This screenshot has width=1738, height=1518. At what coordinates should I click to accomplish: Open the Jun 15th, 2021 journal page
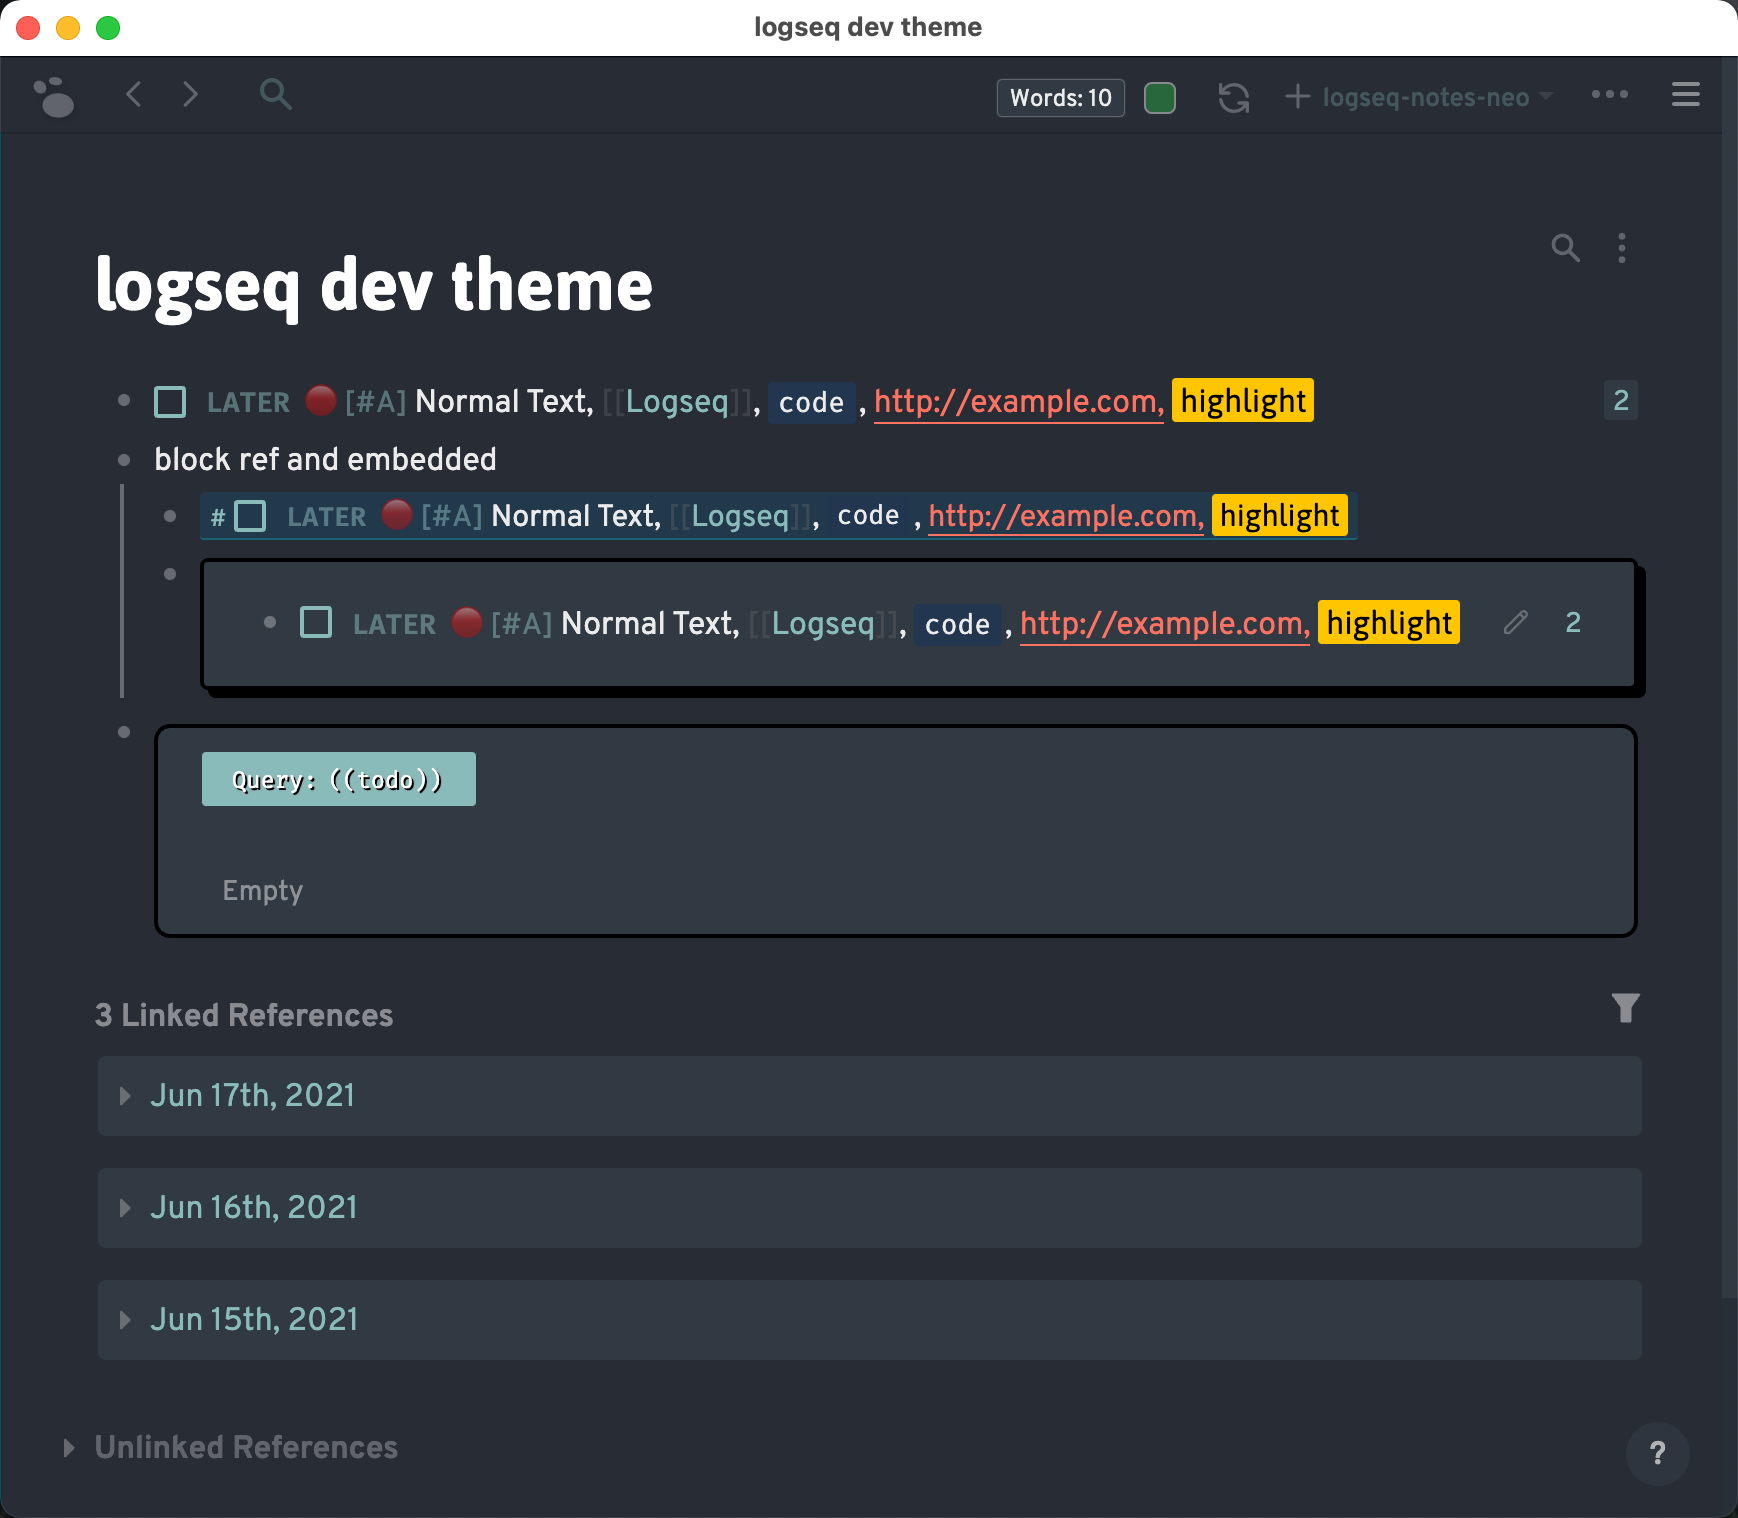[254, 1320]
